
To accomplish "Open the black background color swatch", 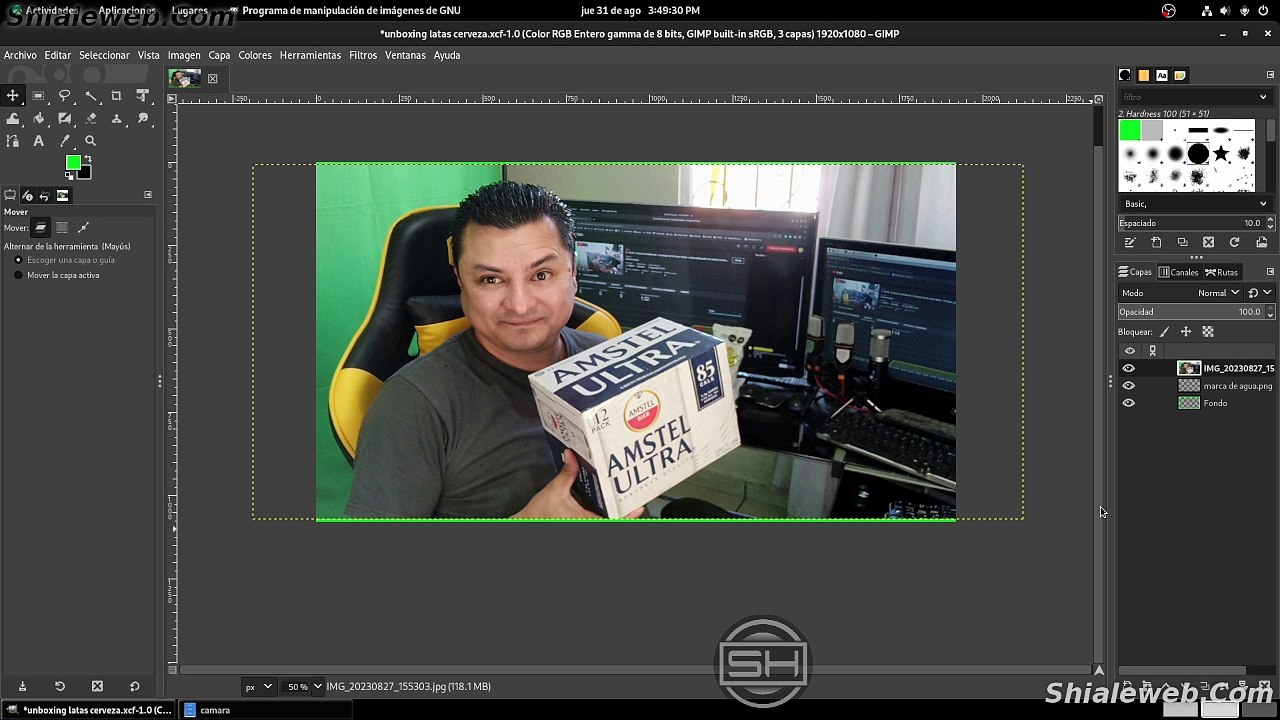I will tap(86, 173).
